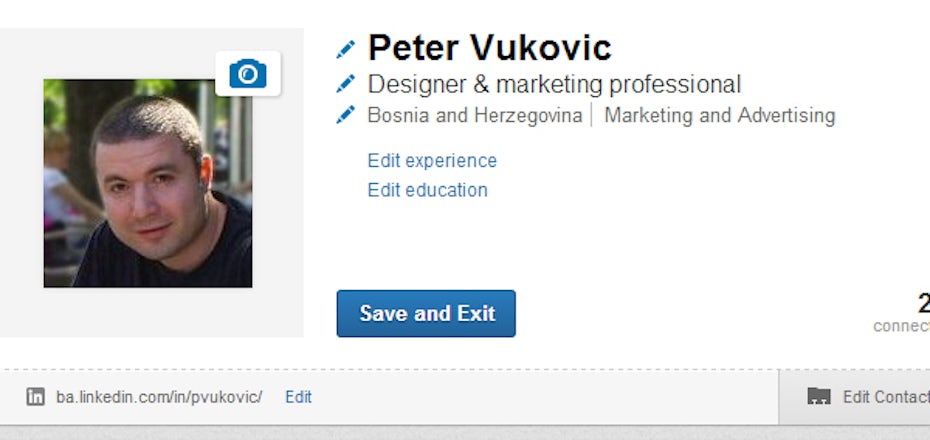Click the camera icon to change photo
This screenshot has height=440, width=930.
tap(248, 74)
